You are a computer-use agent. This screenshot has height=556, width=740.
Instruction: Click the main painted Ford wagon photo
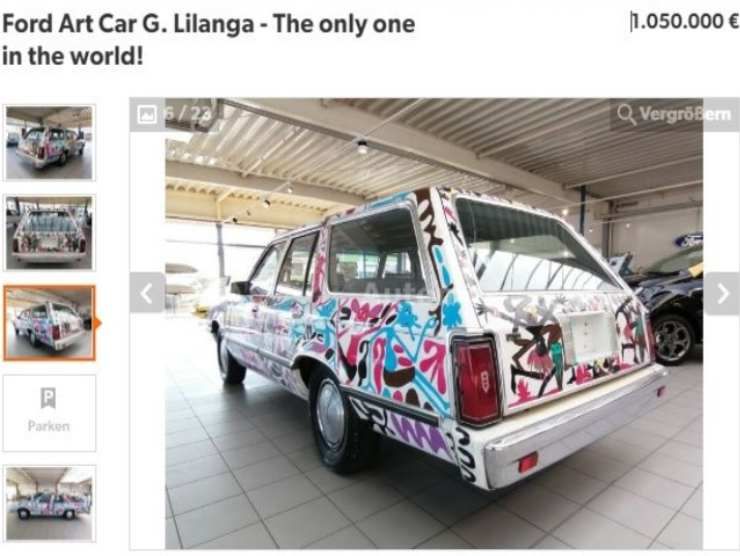coord(434,324)
